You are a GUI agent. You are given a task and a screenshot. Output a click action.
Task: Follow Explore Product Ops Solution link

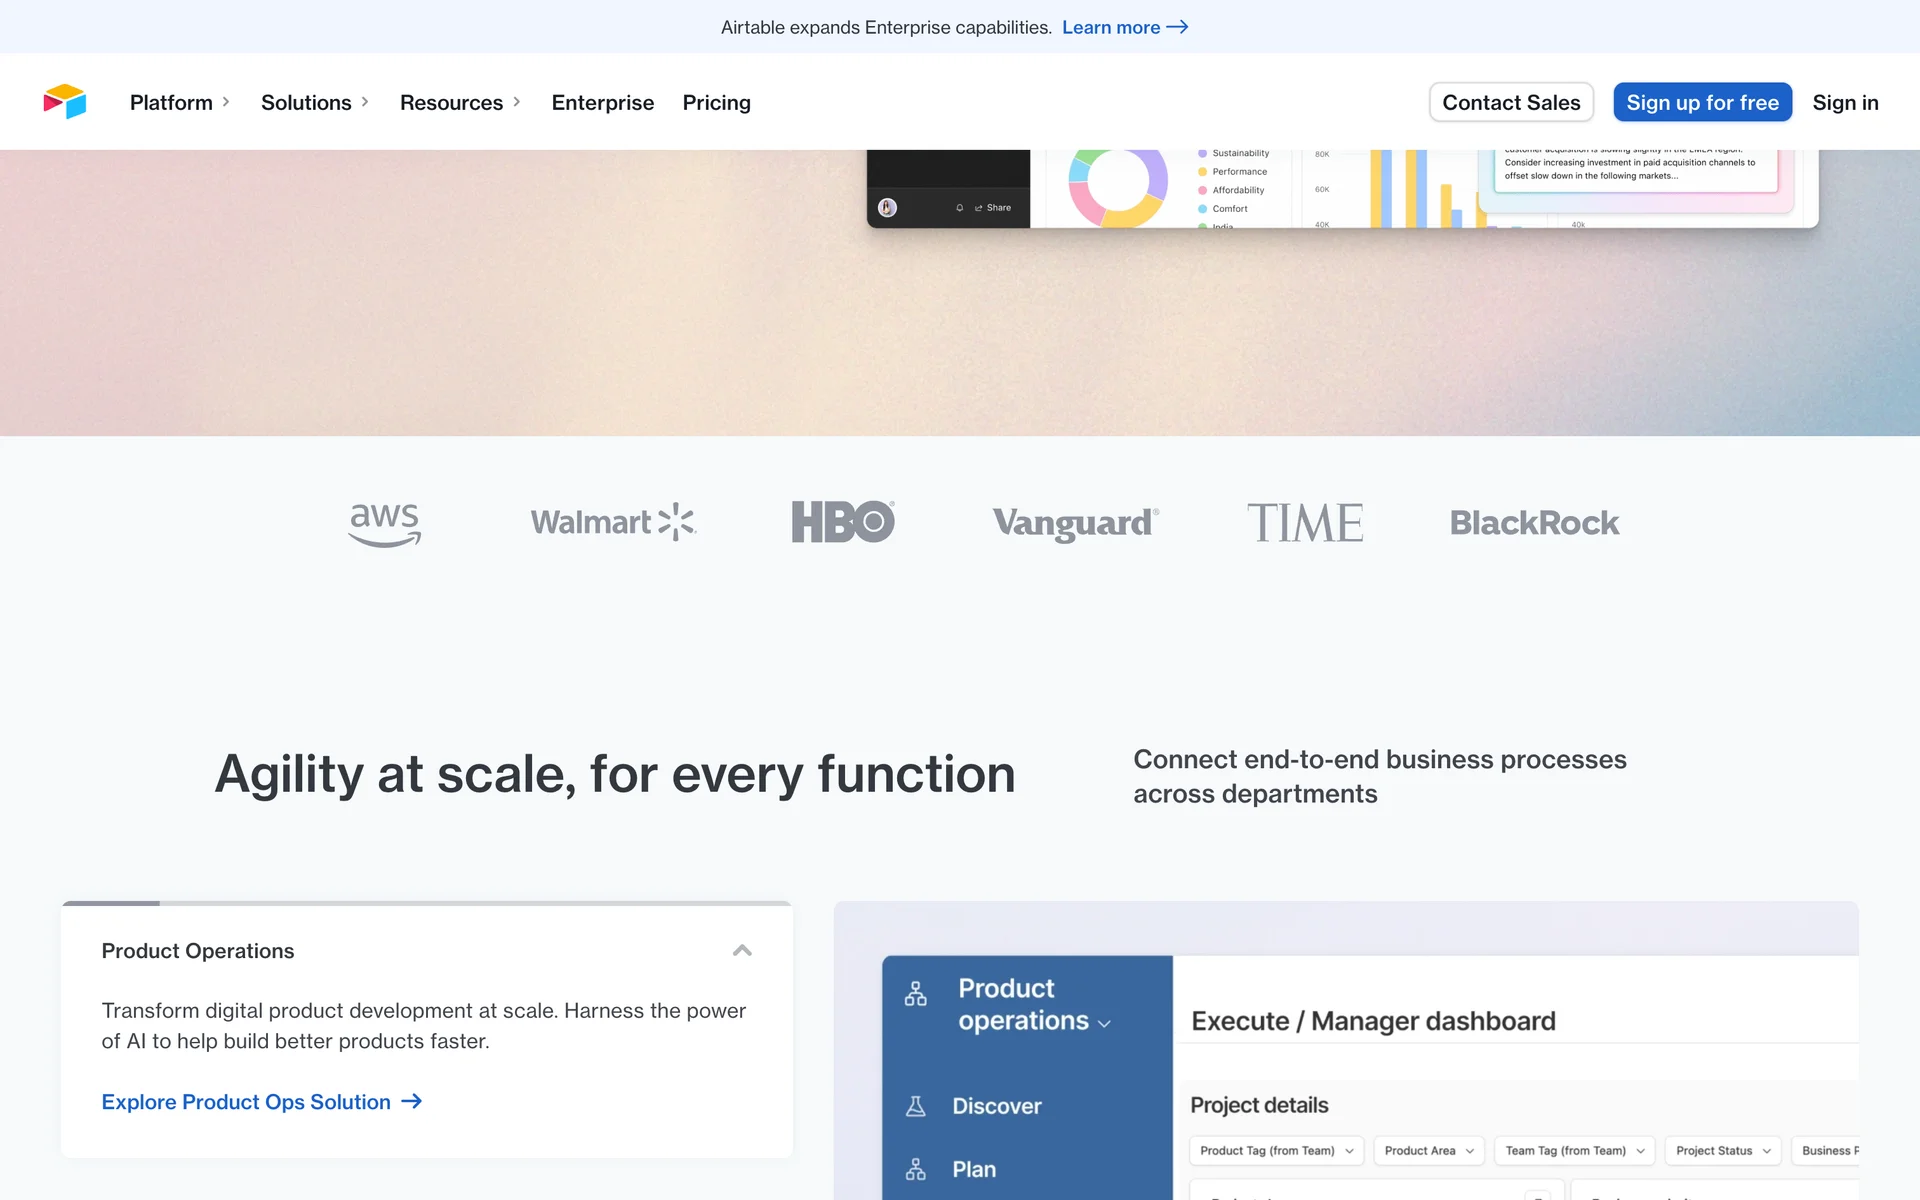tap(262, 1102)
